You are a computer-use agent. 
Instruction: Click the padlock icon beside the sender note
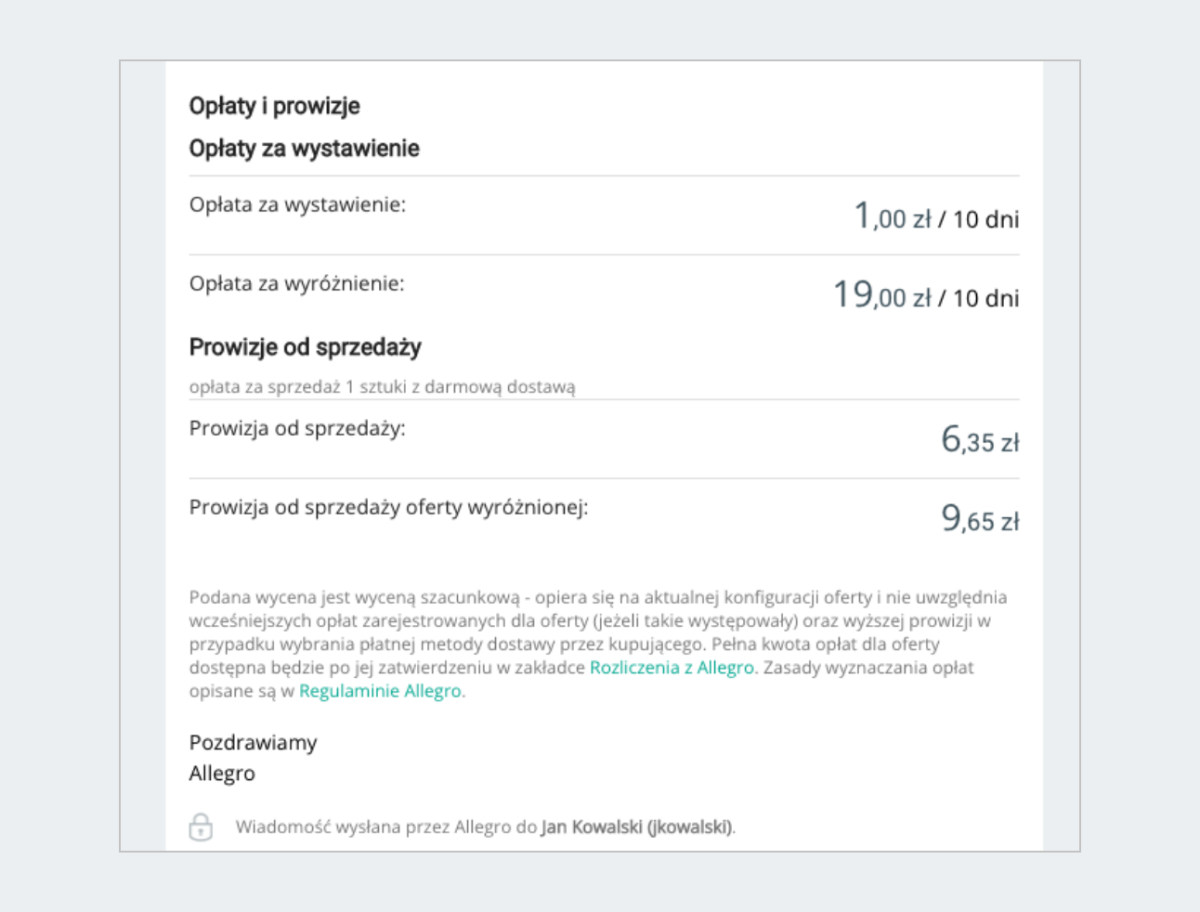pos(201,827)
